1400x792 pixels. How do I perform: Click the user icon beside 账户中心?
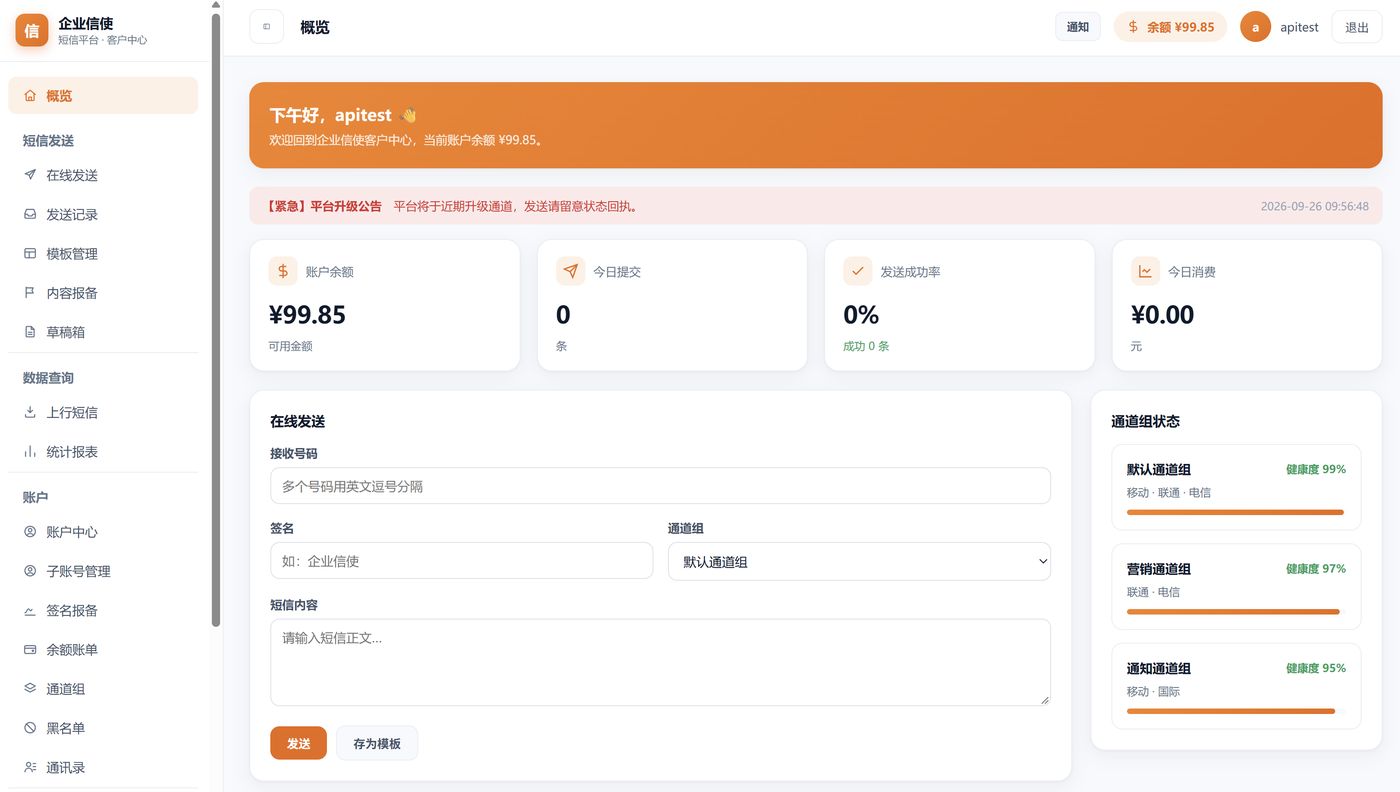pos(30,532)
